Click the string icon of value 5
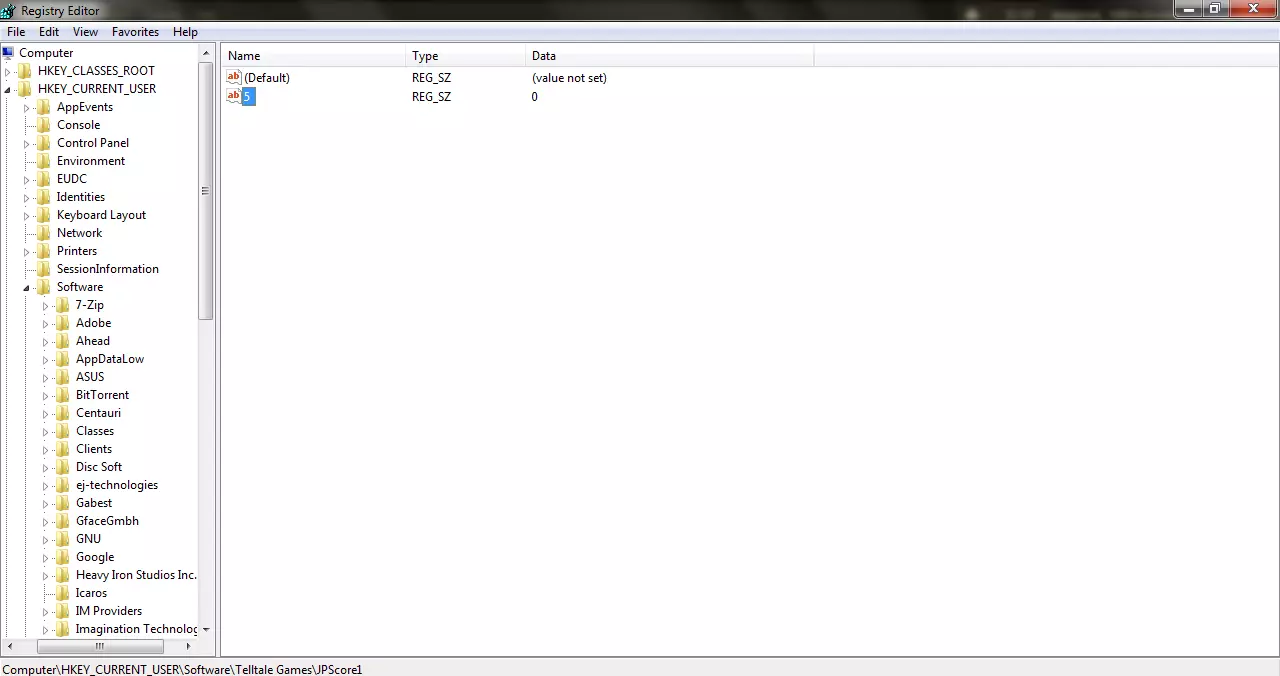Screen dimensions: 1280x676 tap(234, 96)
